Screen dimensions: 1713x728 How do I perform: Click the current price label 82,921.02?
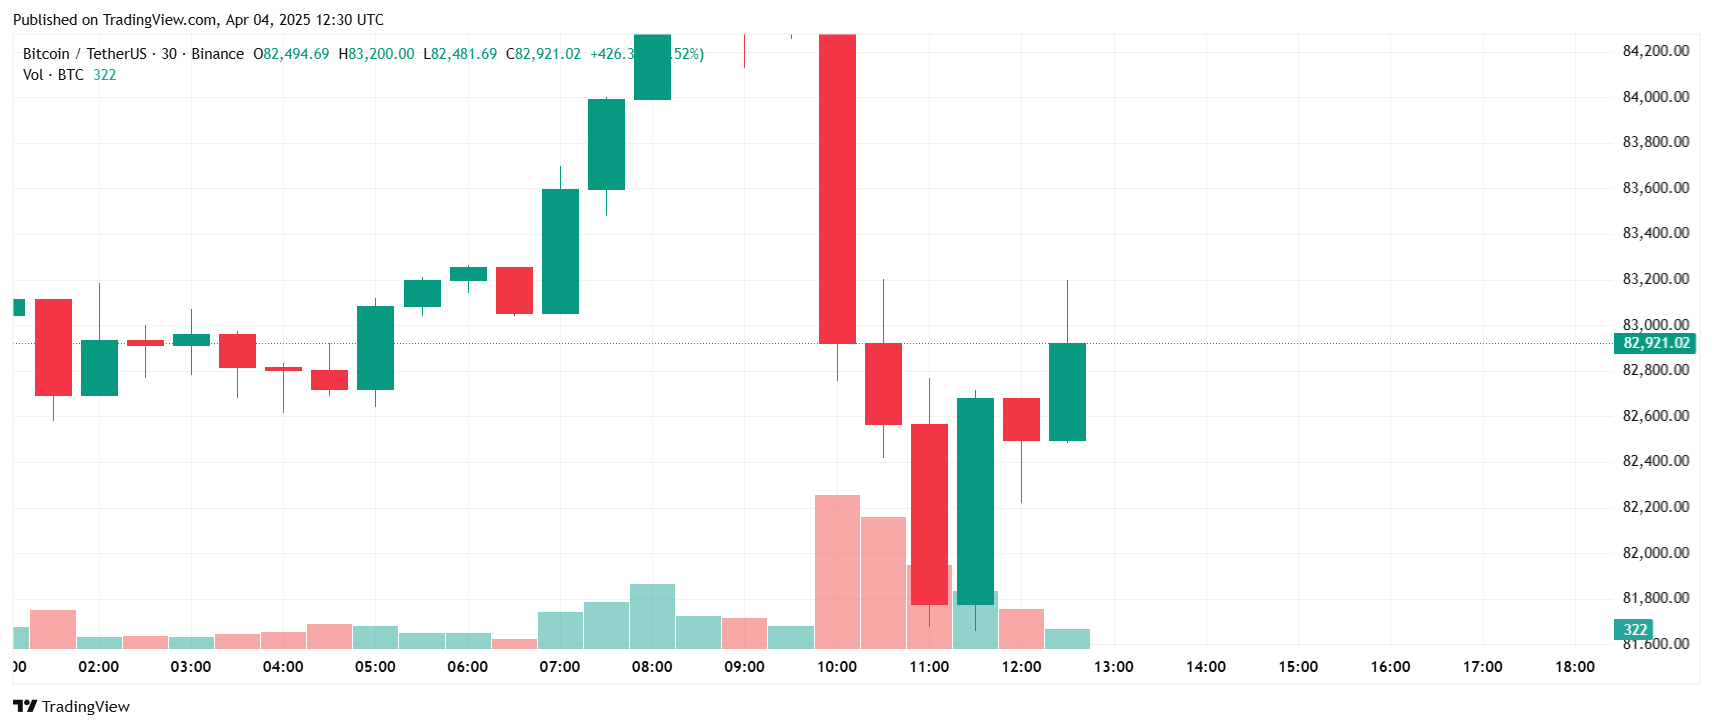point(1655,343)
